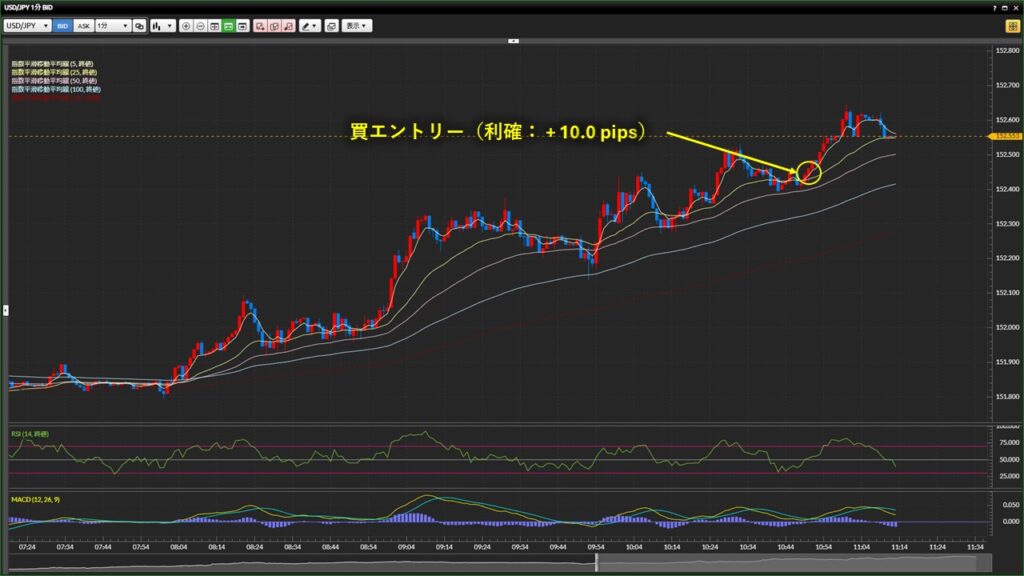Open the USD/JPY currency pair dropdown

pyautogui.click(x=28, y=25)
